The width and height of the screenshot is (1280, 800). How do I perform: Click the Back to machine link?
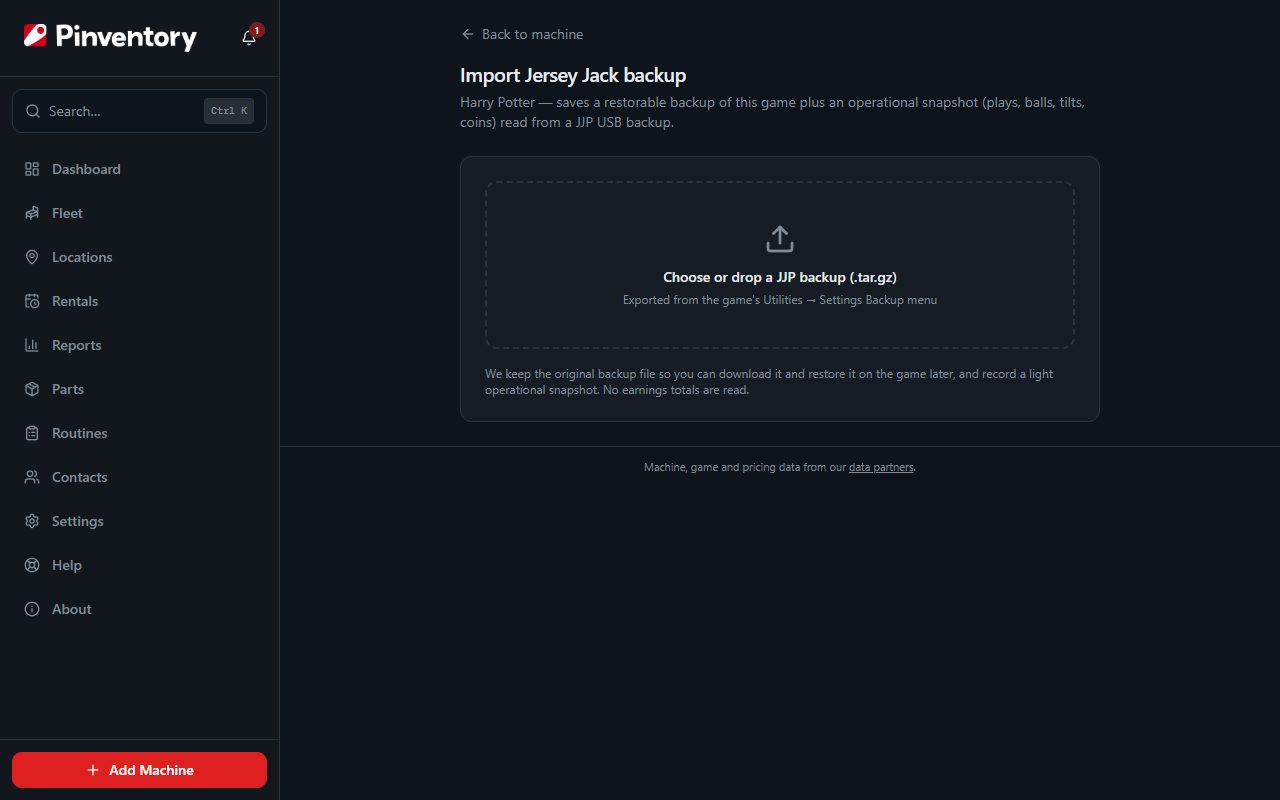(x=522, y=34)
